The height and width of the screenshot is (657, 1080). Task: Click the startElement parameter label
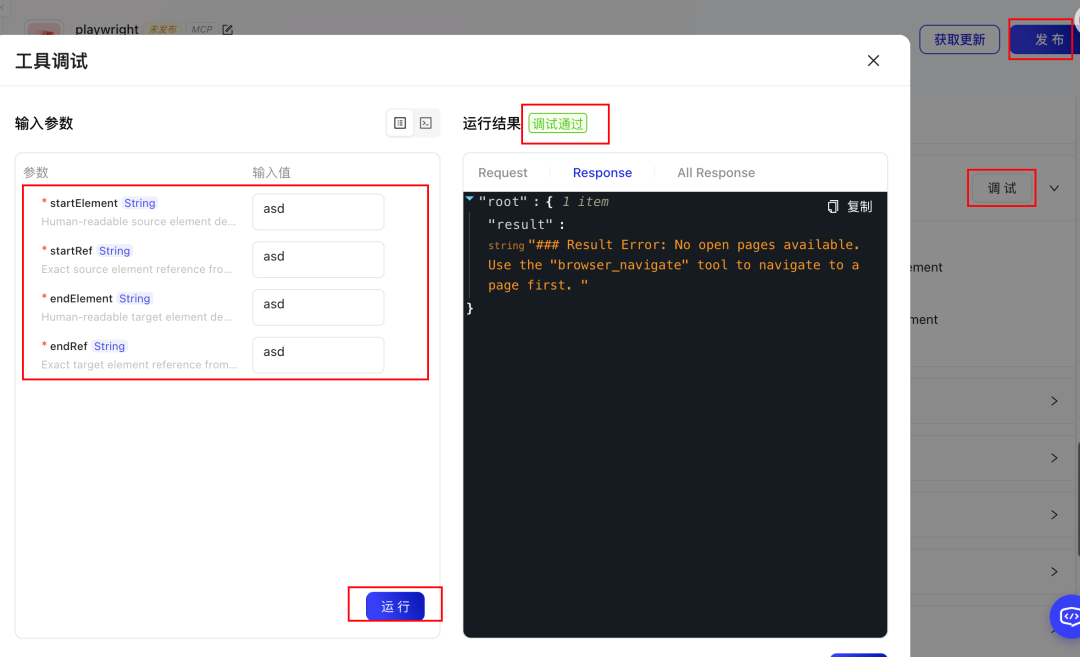pos(83,203)
